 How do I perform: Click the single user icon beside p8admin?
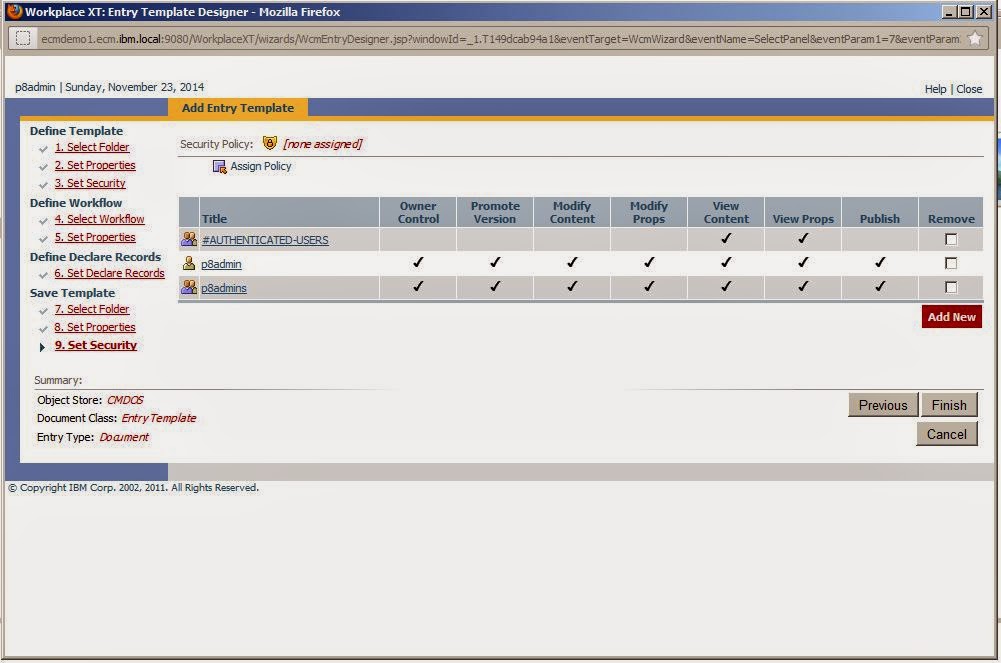189,263
